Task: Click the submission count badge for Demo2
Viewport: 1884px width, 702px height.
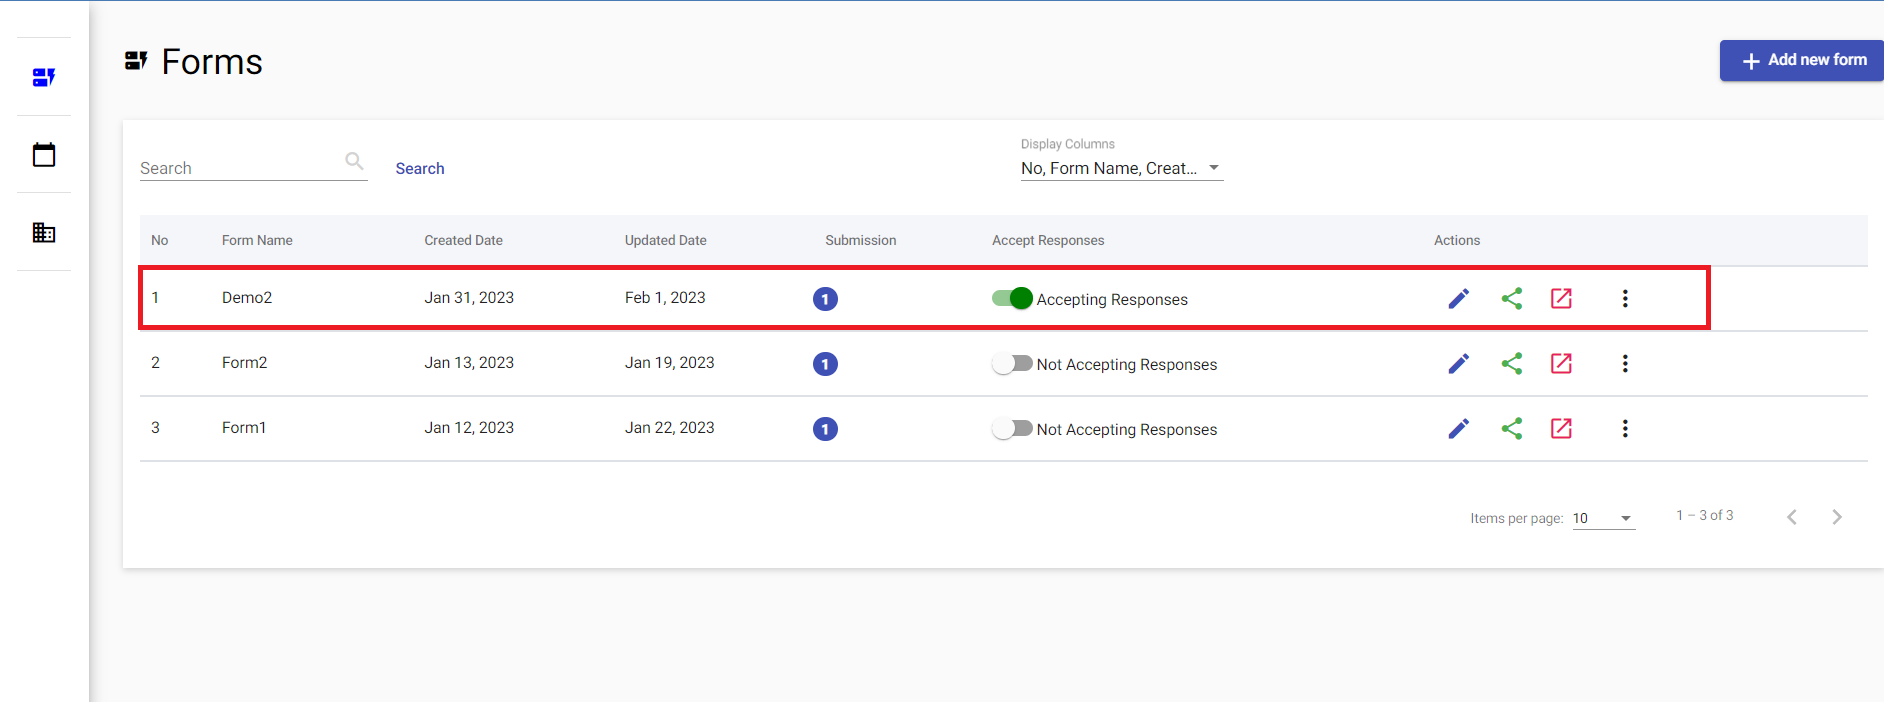Action: (x=825, y=299)
